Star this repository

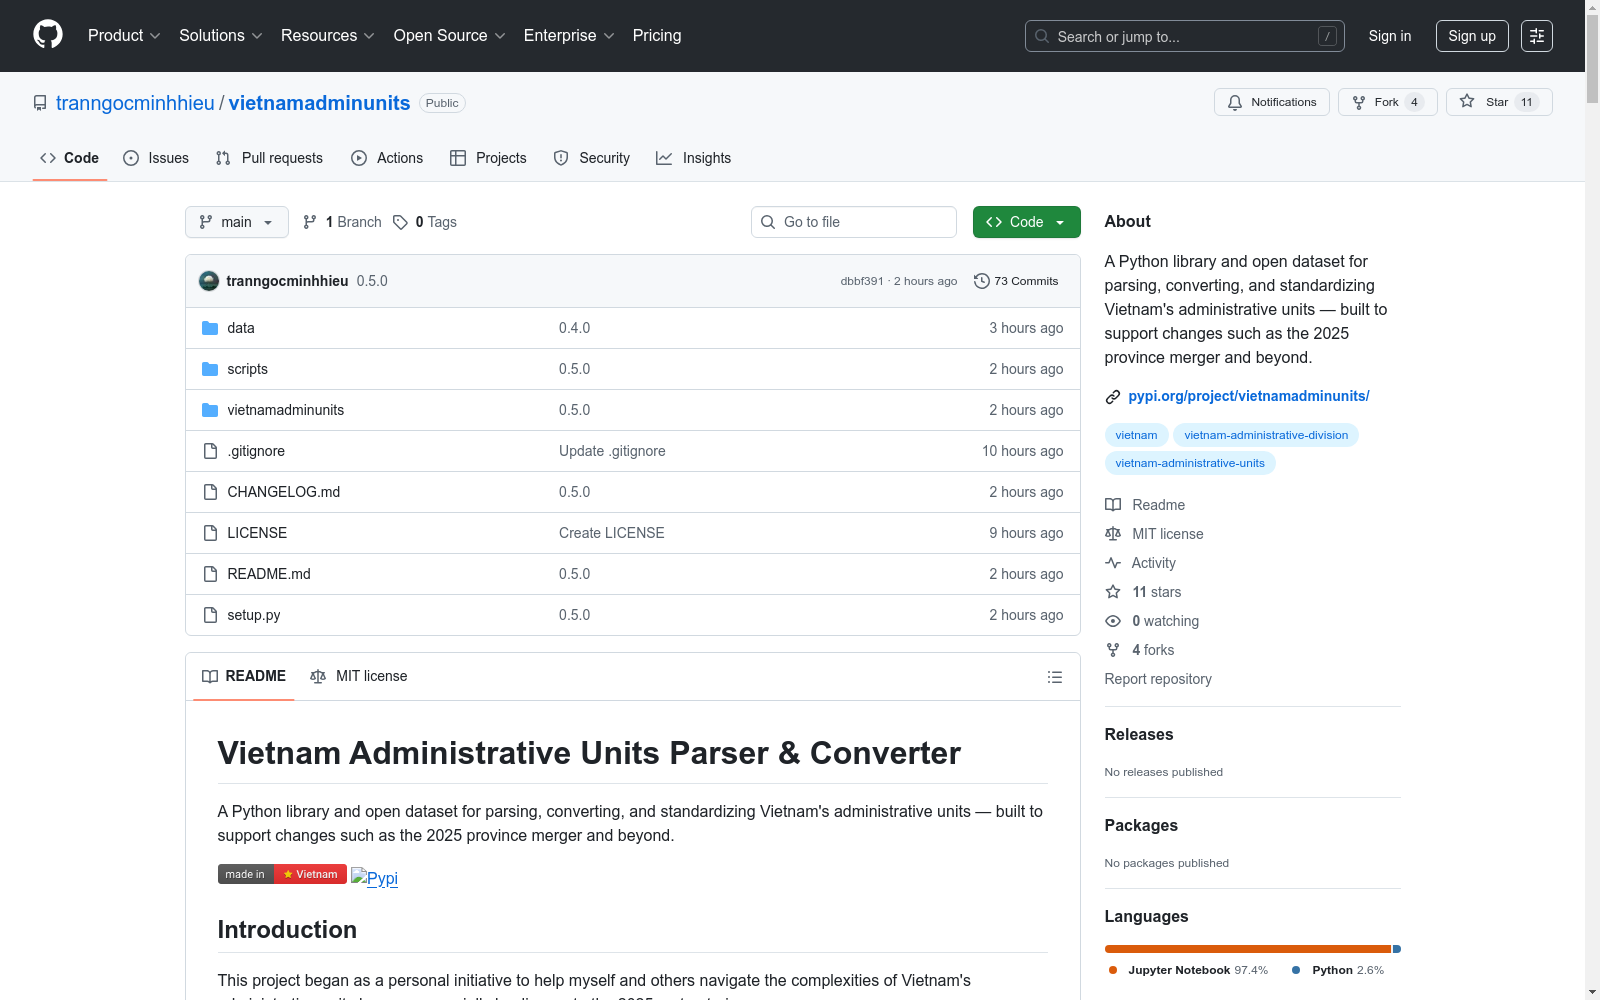coord(1499,102)
